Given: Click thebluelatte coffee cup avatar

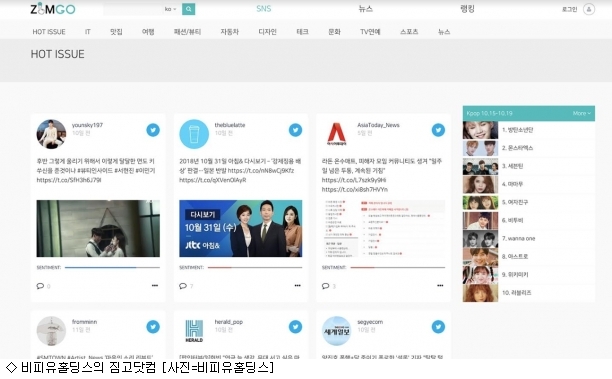Looking at the screenshot, I should coord(194,134).
